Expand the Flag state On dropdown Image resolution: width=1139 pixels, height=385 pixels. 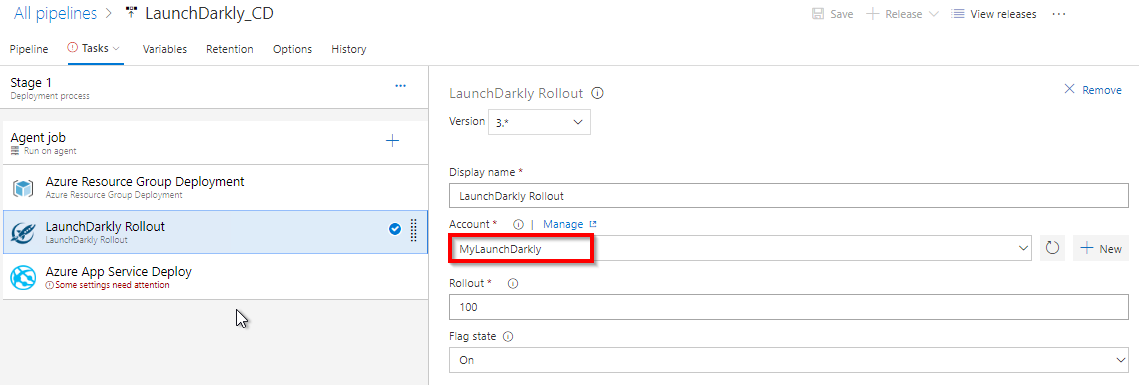(789, 360)
